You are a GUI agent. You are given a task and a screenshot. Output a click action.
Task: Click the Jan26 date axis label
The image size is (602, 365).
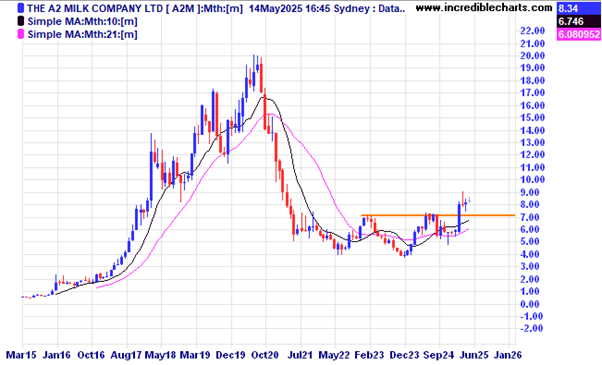508,355
